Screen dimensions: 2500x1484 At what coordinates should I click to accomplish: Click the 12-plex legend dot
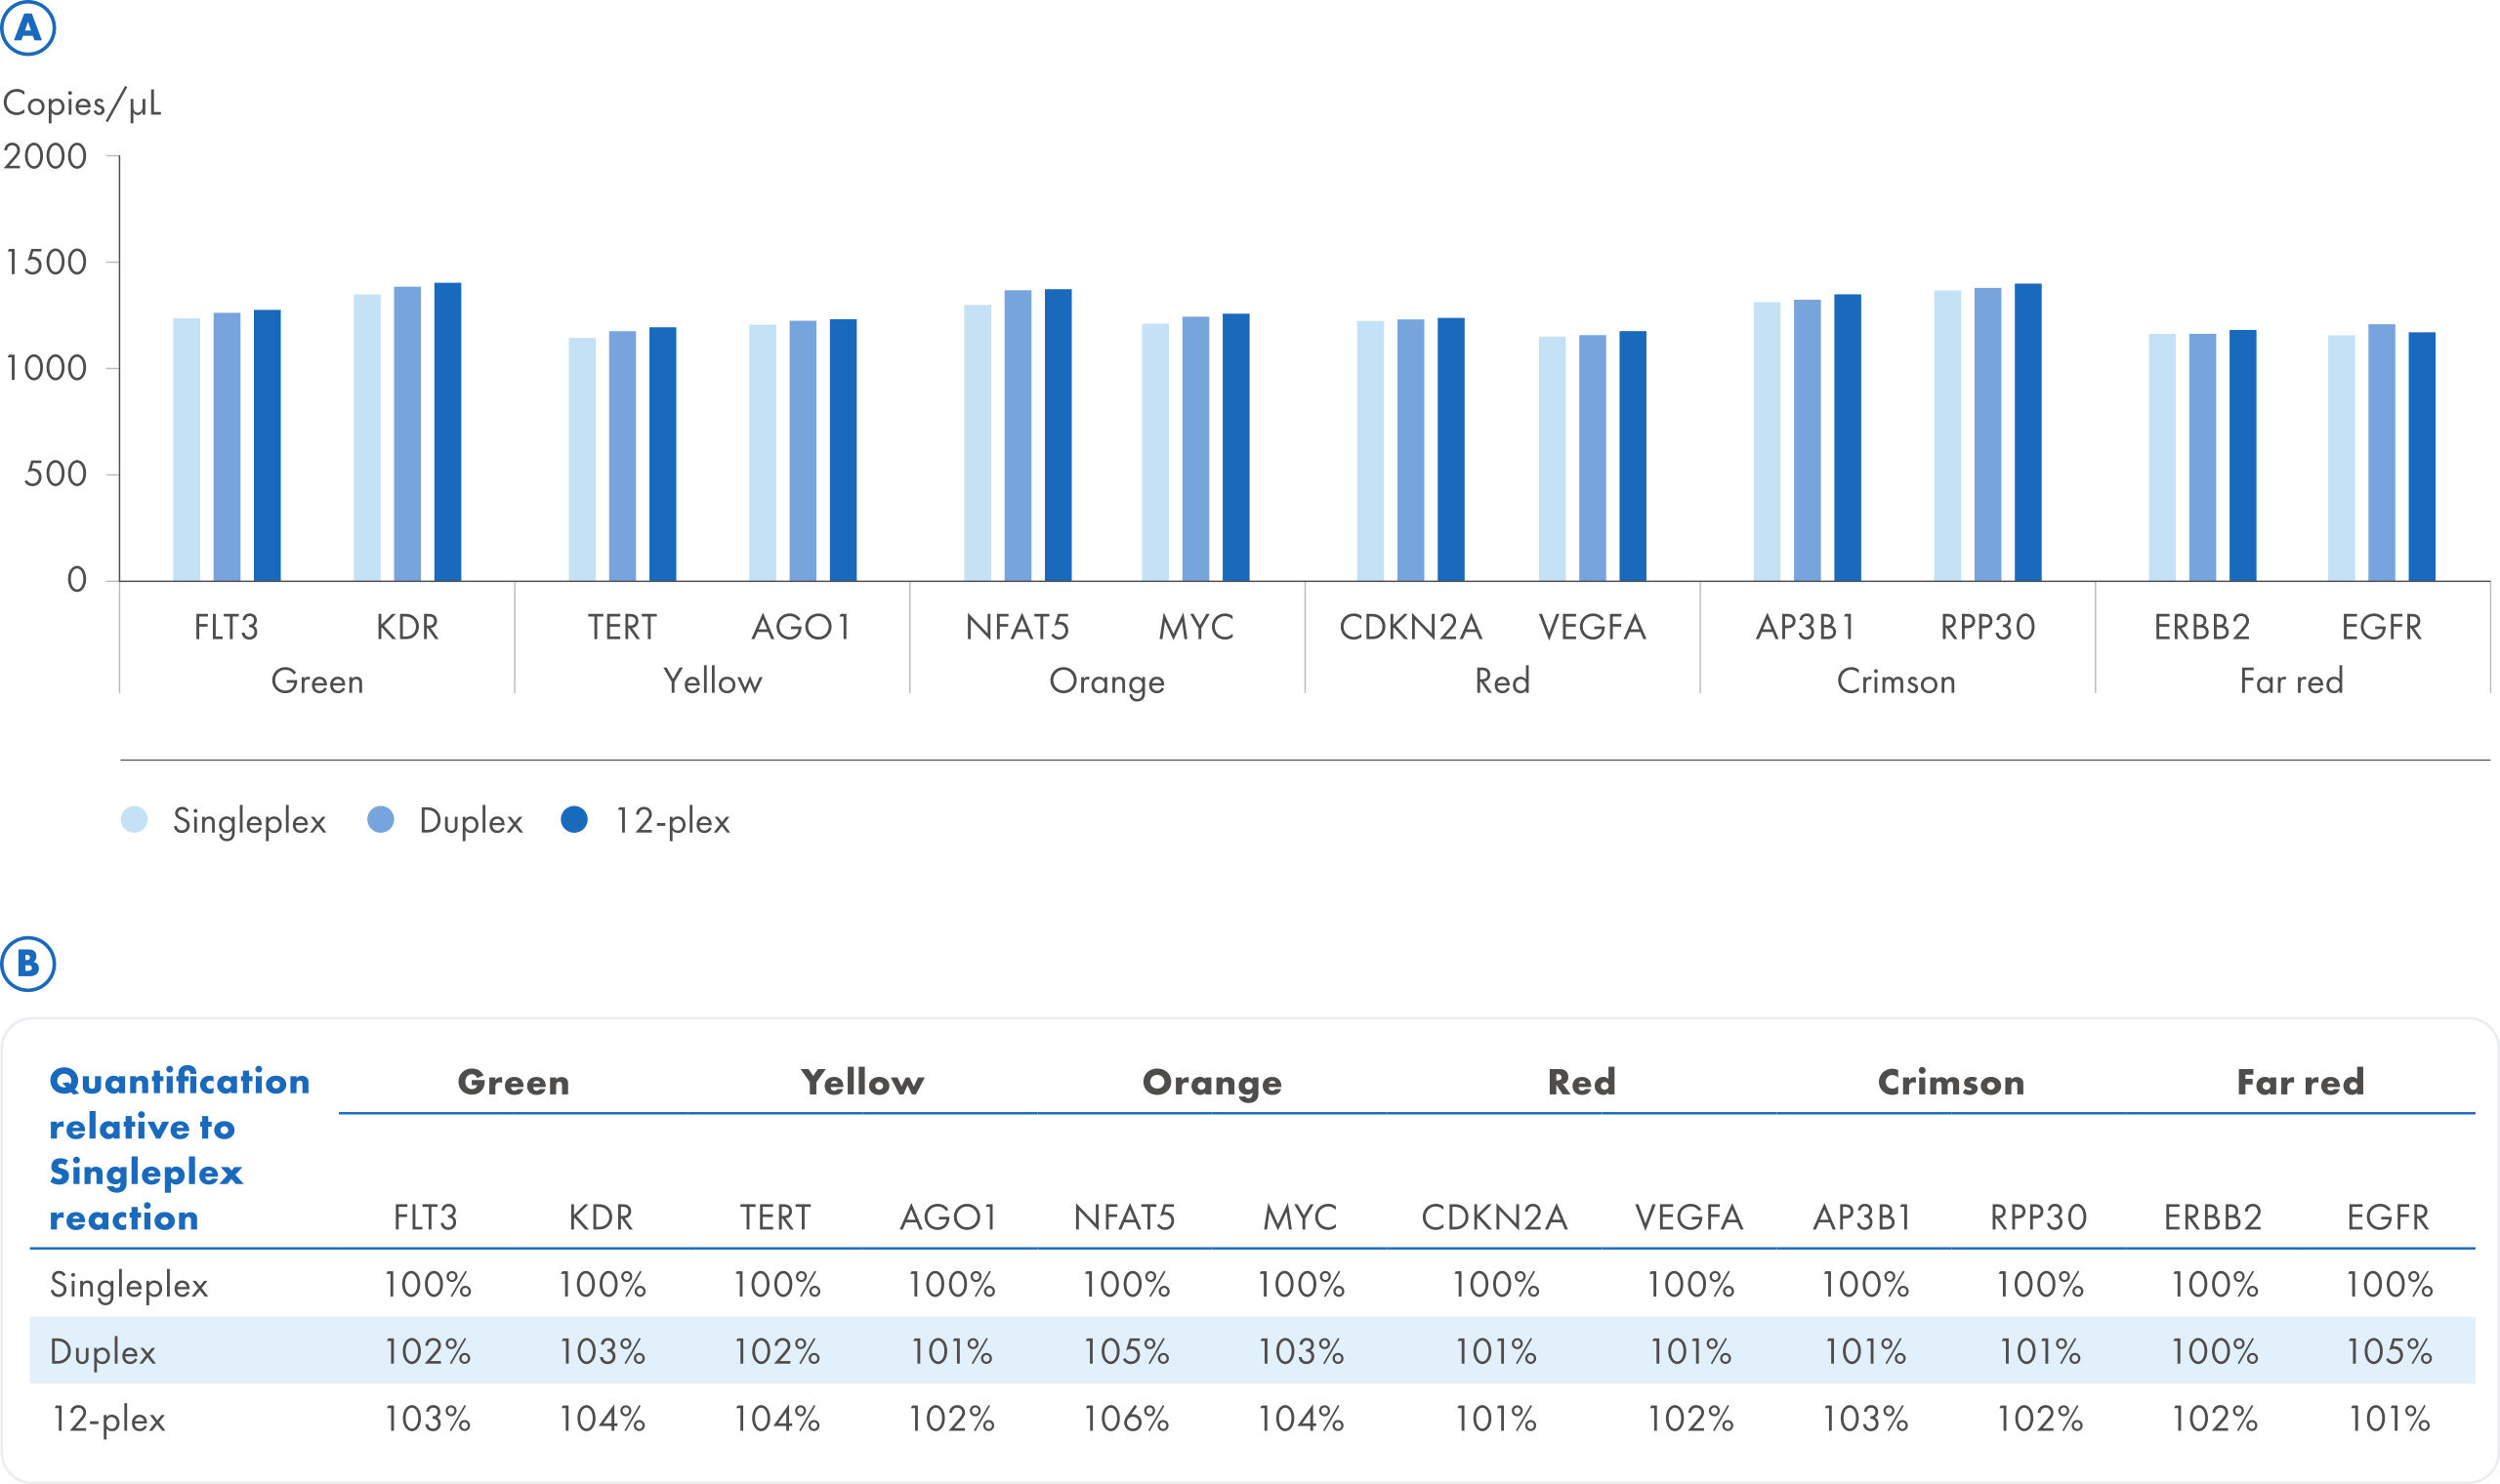pos(574,820)
